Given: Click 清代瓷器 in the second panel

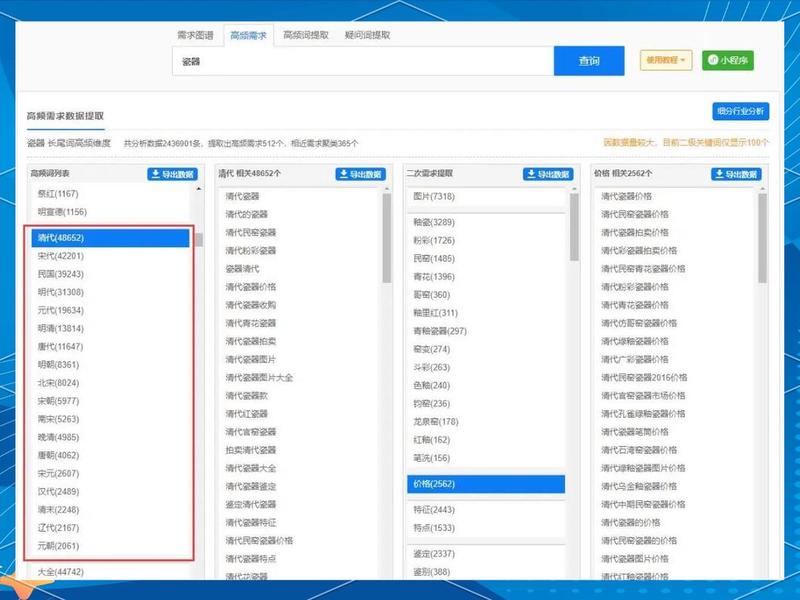Looking at the screenshot, I should (242, 196).
